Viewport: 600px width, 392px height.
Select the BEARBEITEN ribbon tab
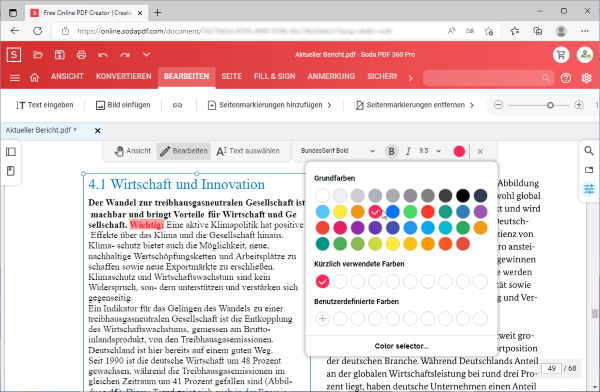click(186, 77)
